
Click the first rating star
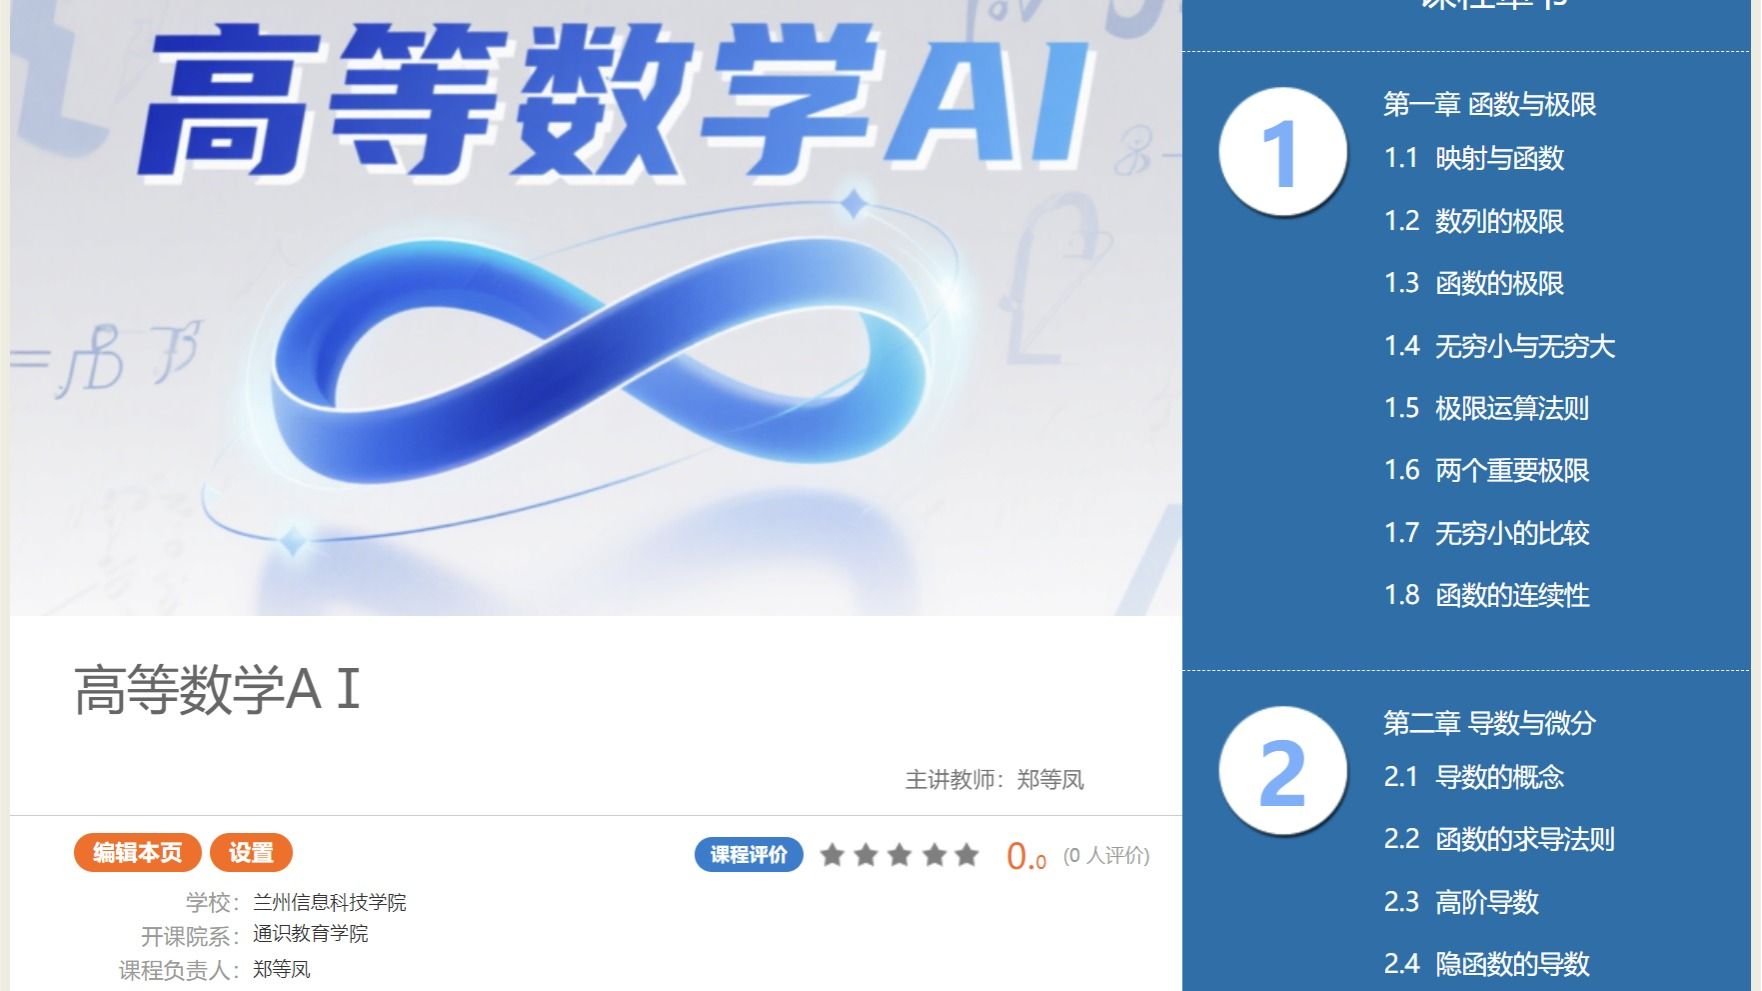point(832,855)
